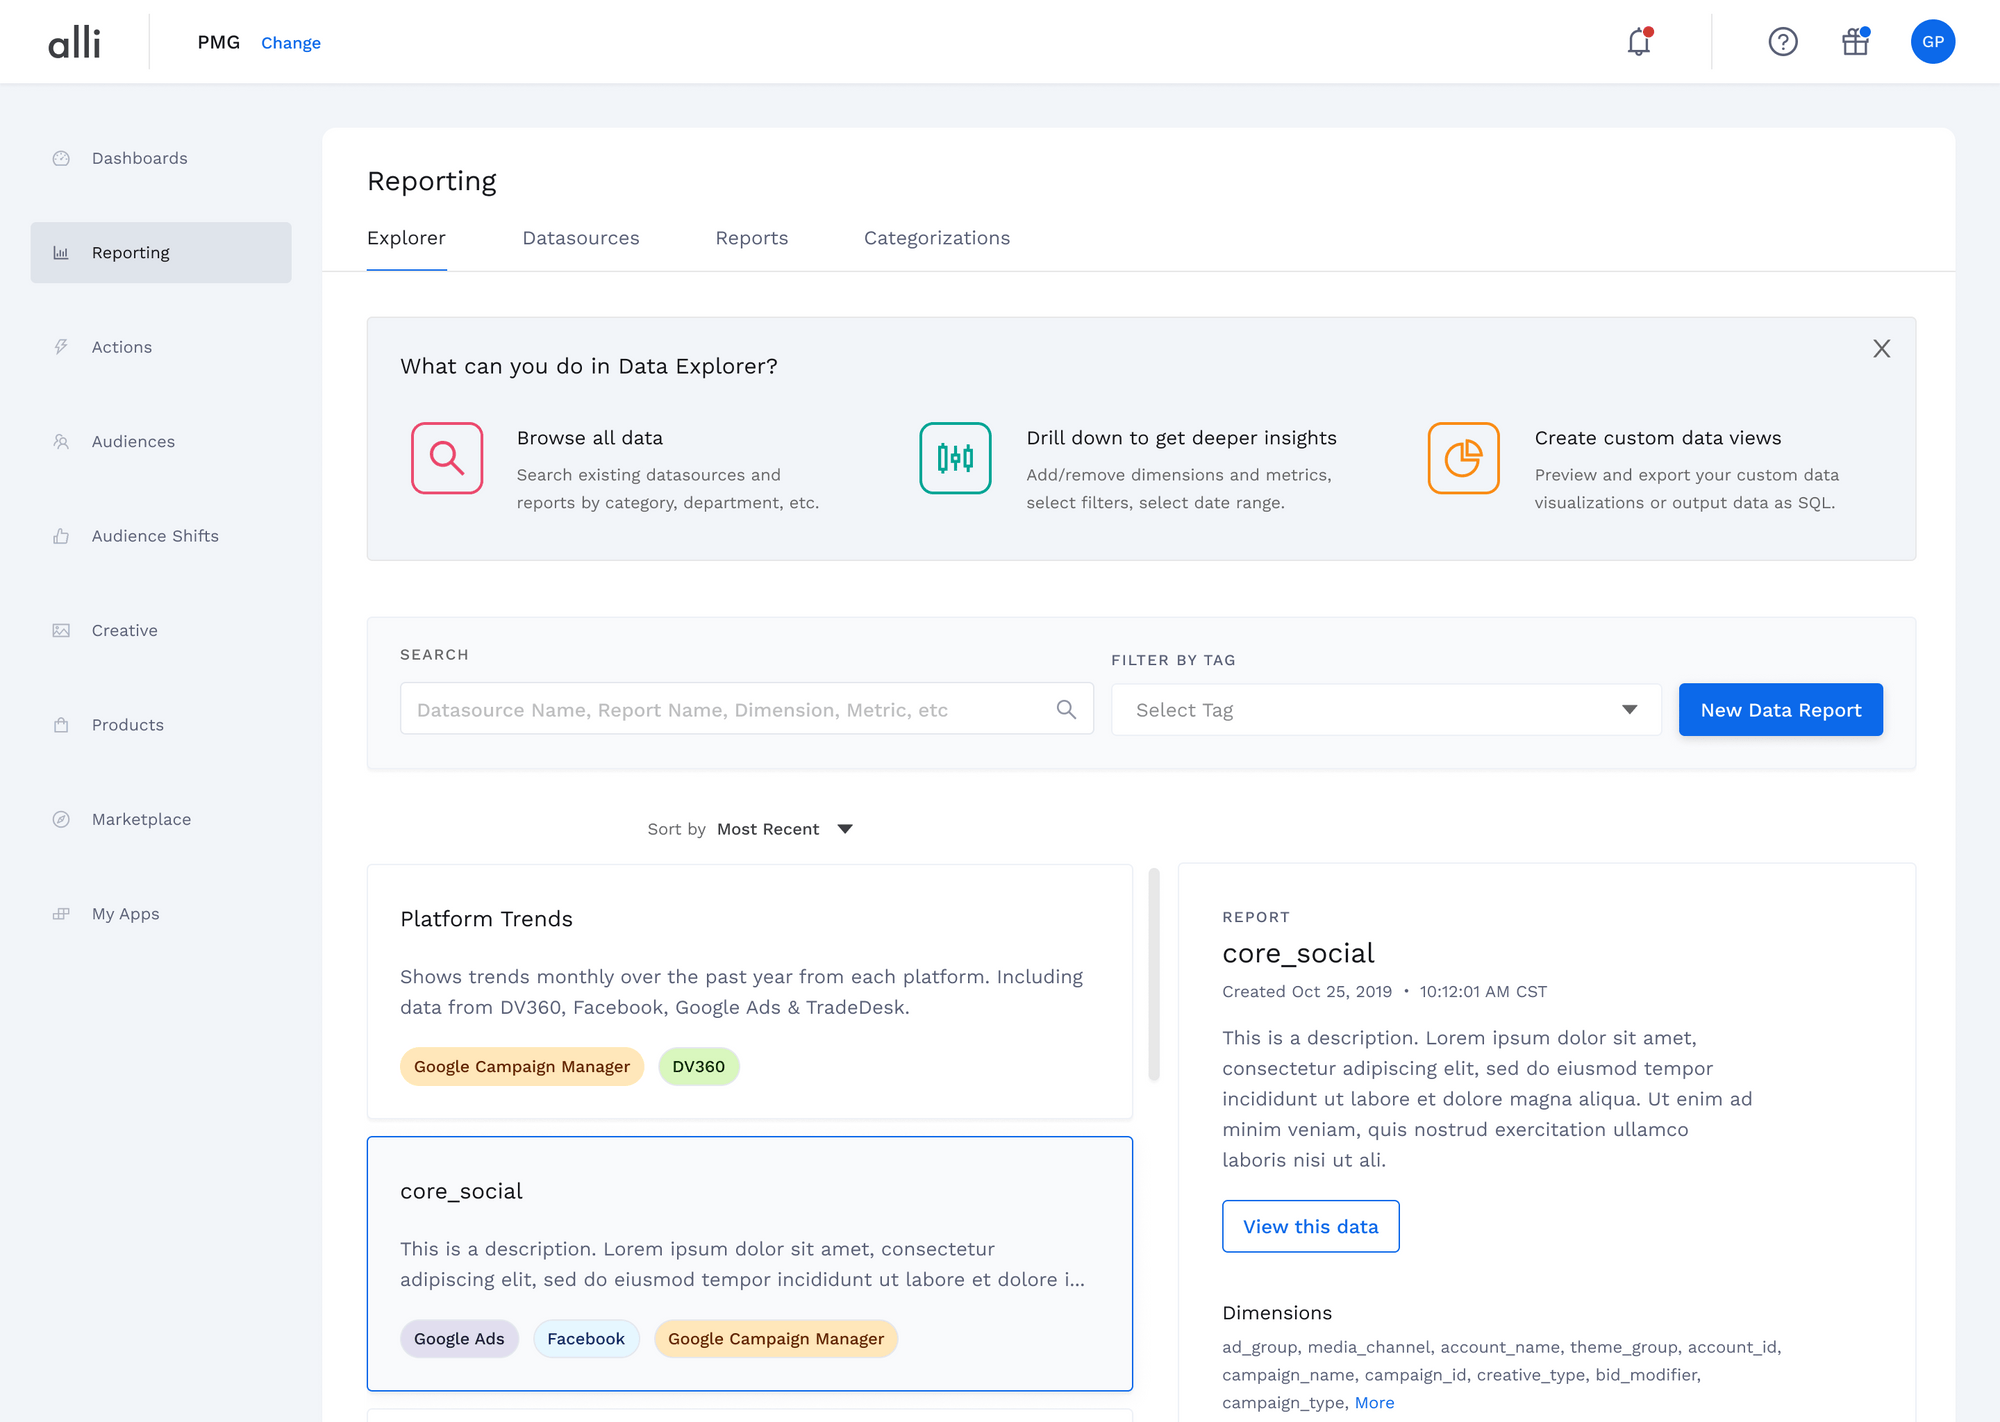This screenshot has width=2000, height=1422.
Task: Open the Dashboards section in sidebar
Action: pyautogui.click(x=139, y=157)
